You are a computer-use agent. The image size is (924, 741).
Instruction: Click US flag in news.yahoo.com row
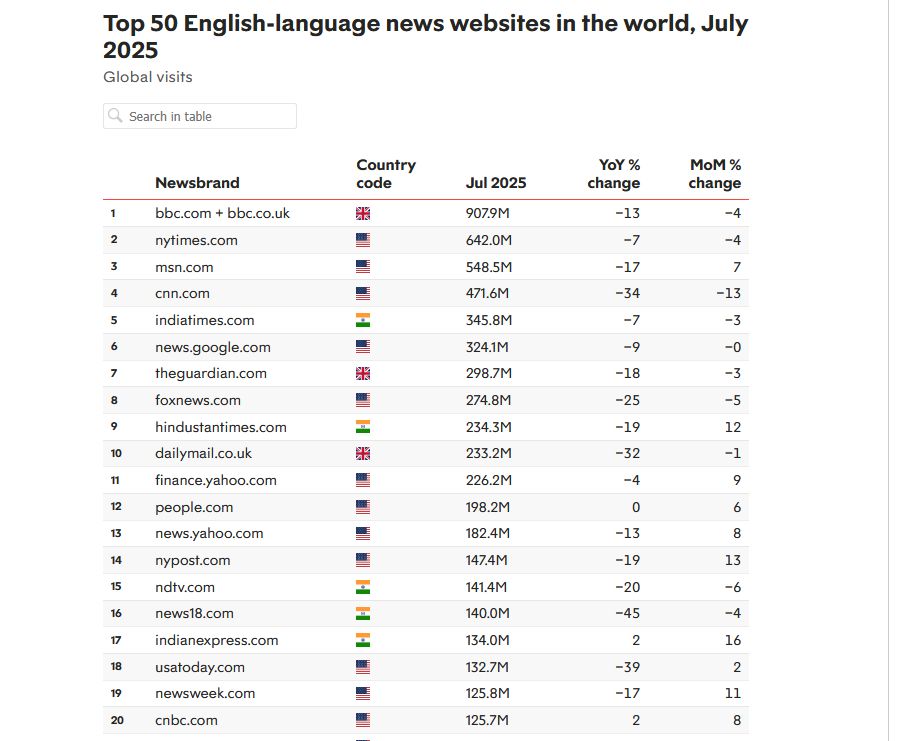363,533
